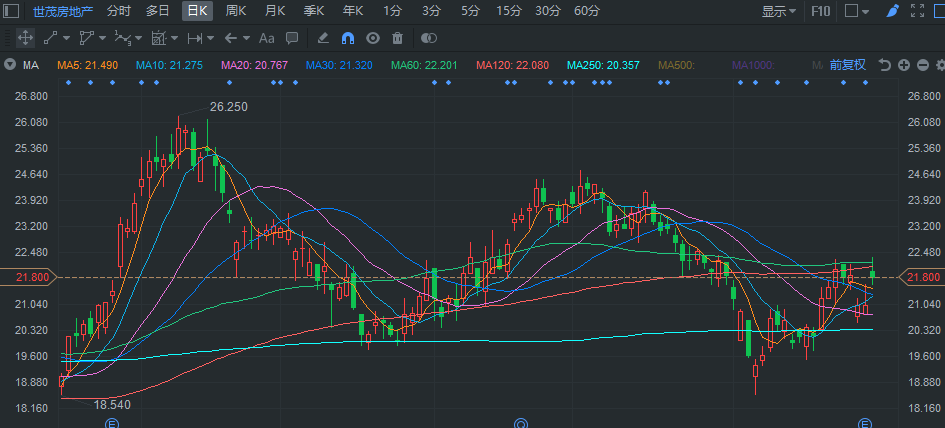Expand the wave line tool dropdown arrow
The height and width of the screenshot is (428, 945).
[139, 39]
